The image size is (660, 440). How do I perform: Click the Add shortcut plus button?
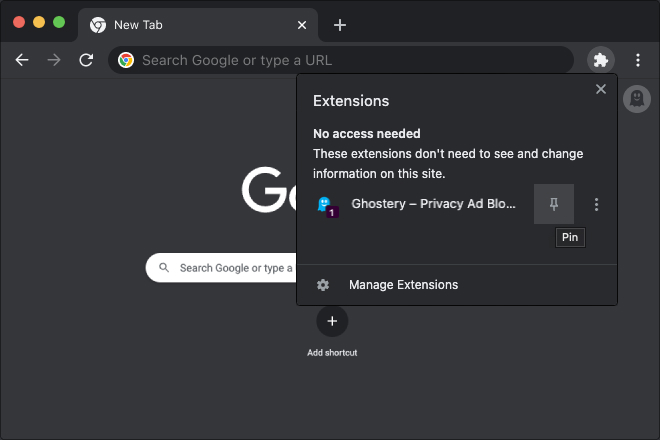(332, 321)
